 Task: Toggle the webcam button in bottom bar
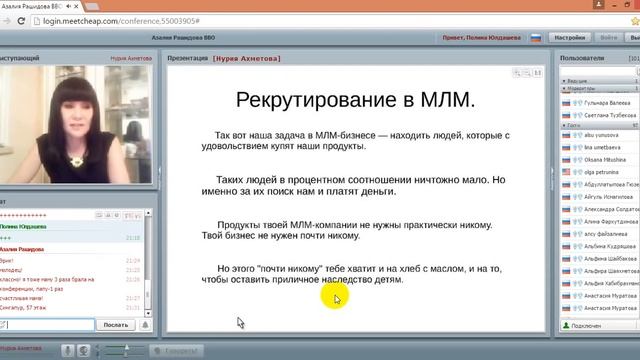pyautogui.click(x=84, y=351)
